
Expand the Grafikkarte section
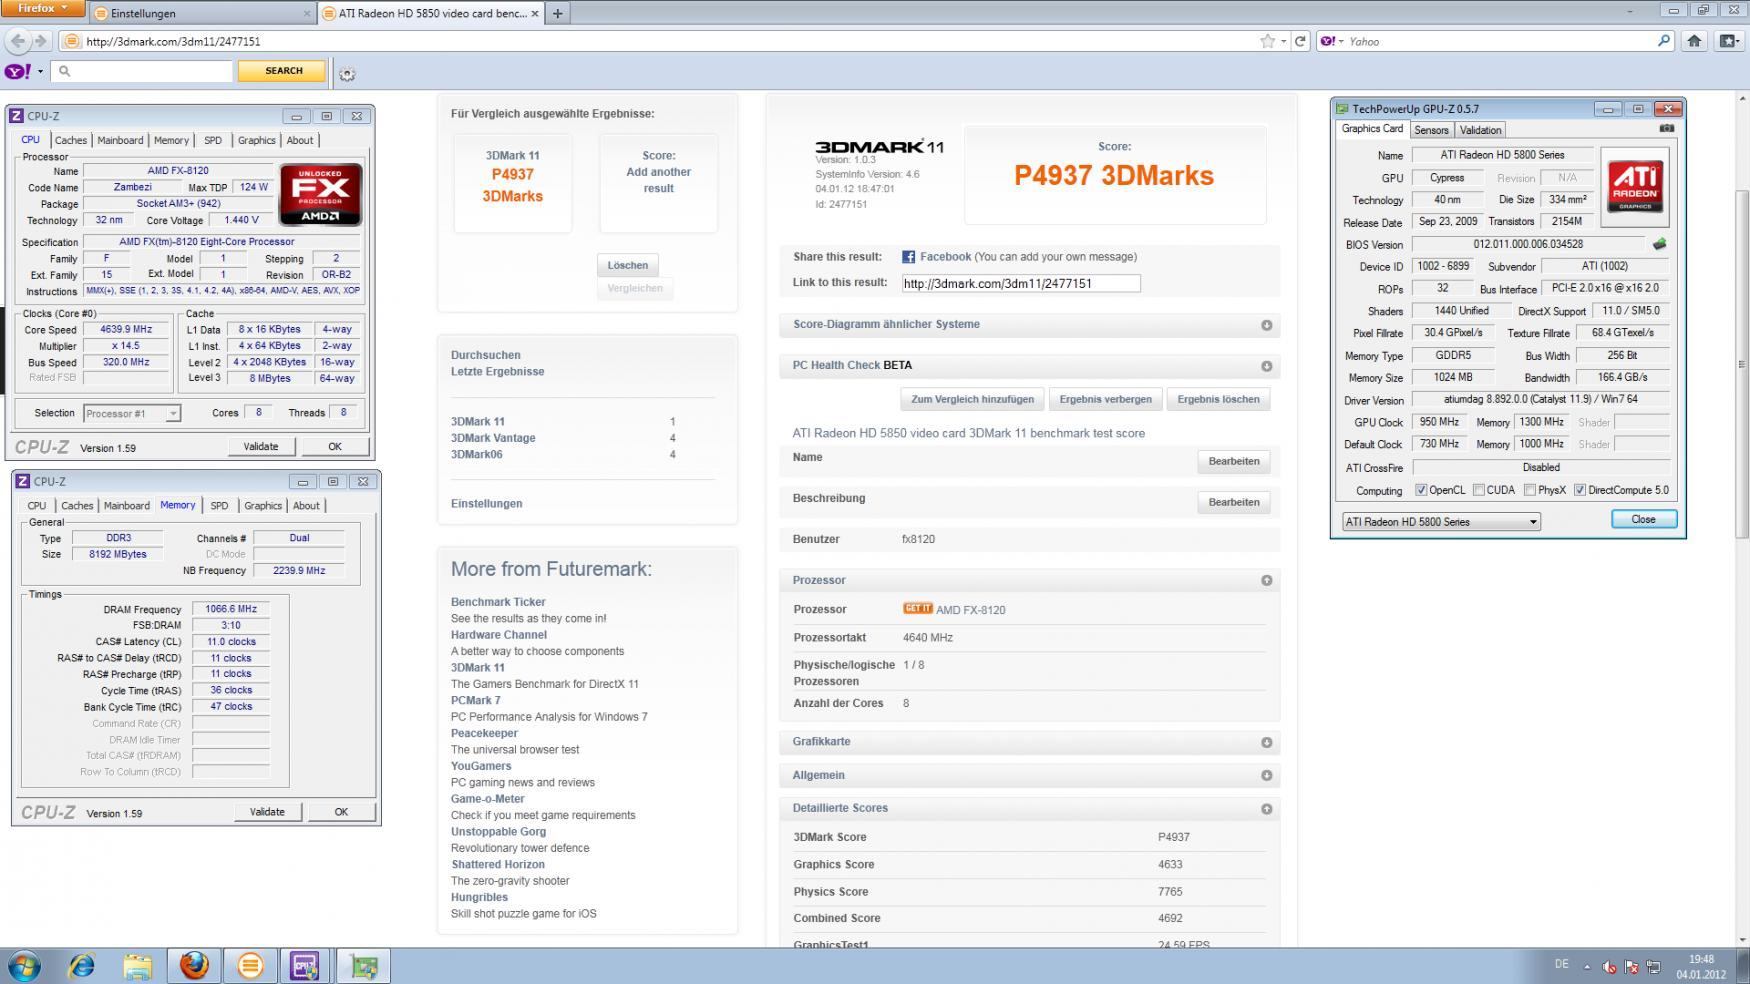point(1266,742)
